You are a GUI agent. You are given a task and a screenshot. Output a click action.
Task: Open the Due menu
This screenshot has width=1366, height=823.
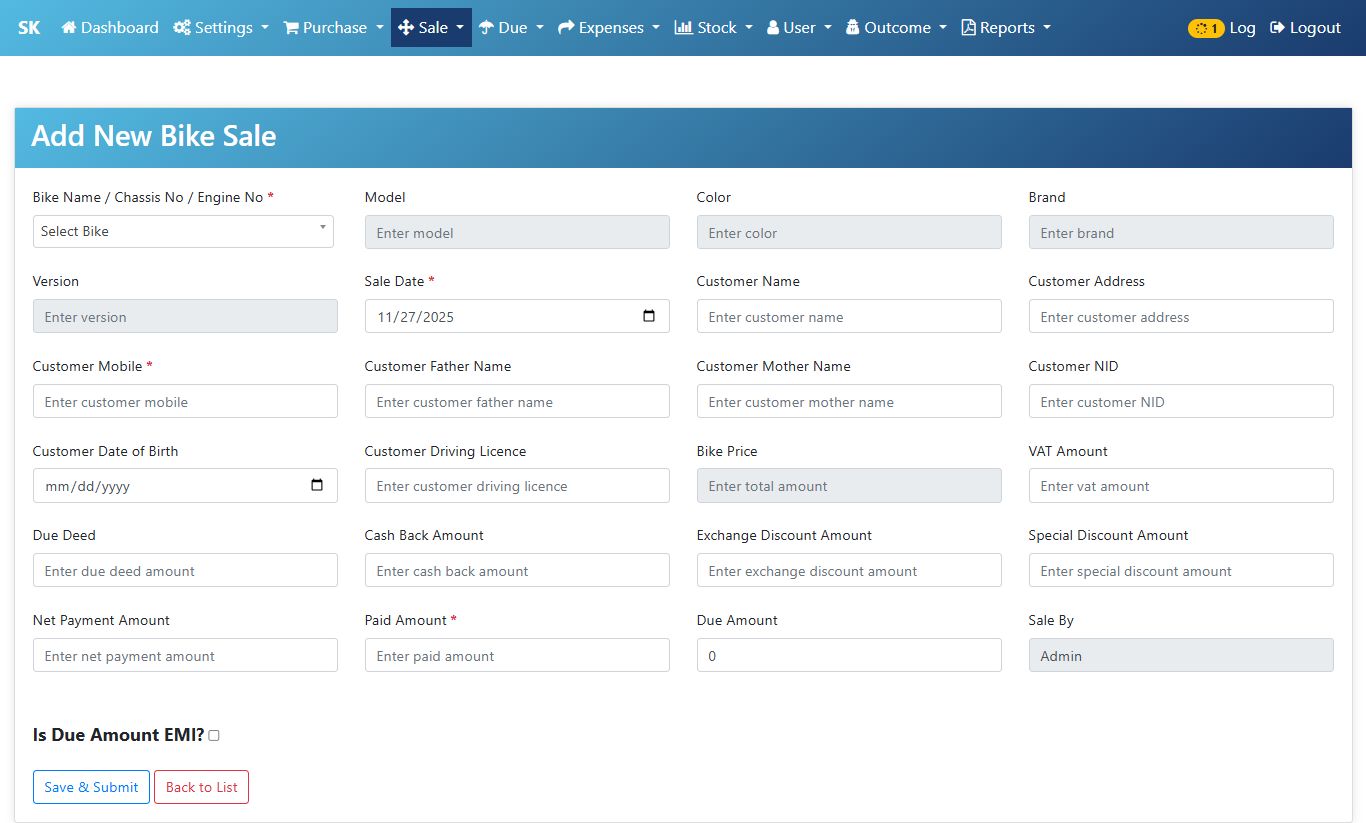pyautogui.click(x=511, y=28)
